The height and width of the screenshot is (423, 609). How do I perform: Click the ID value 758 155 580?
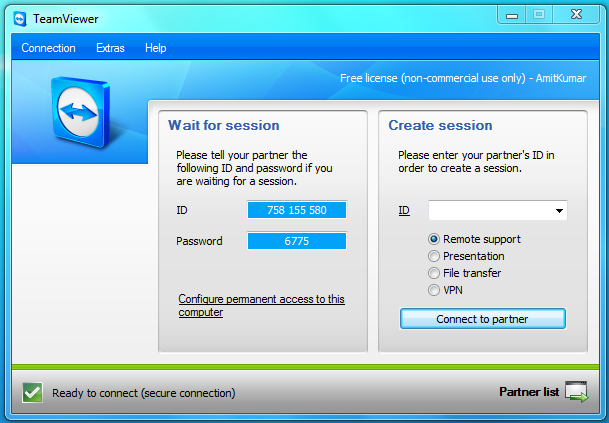coord(297,210)
